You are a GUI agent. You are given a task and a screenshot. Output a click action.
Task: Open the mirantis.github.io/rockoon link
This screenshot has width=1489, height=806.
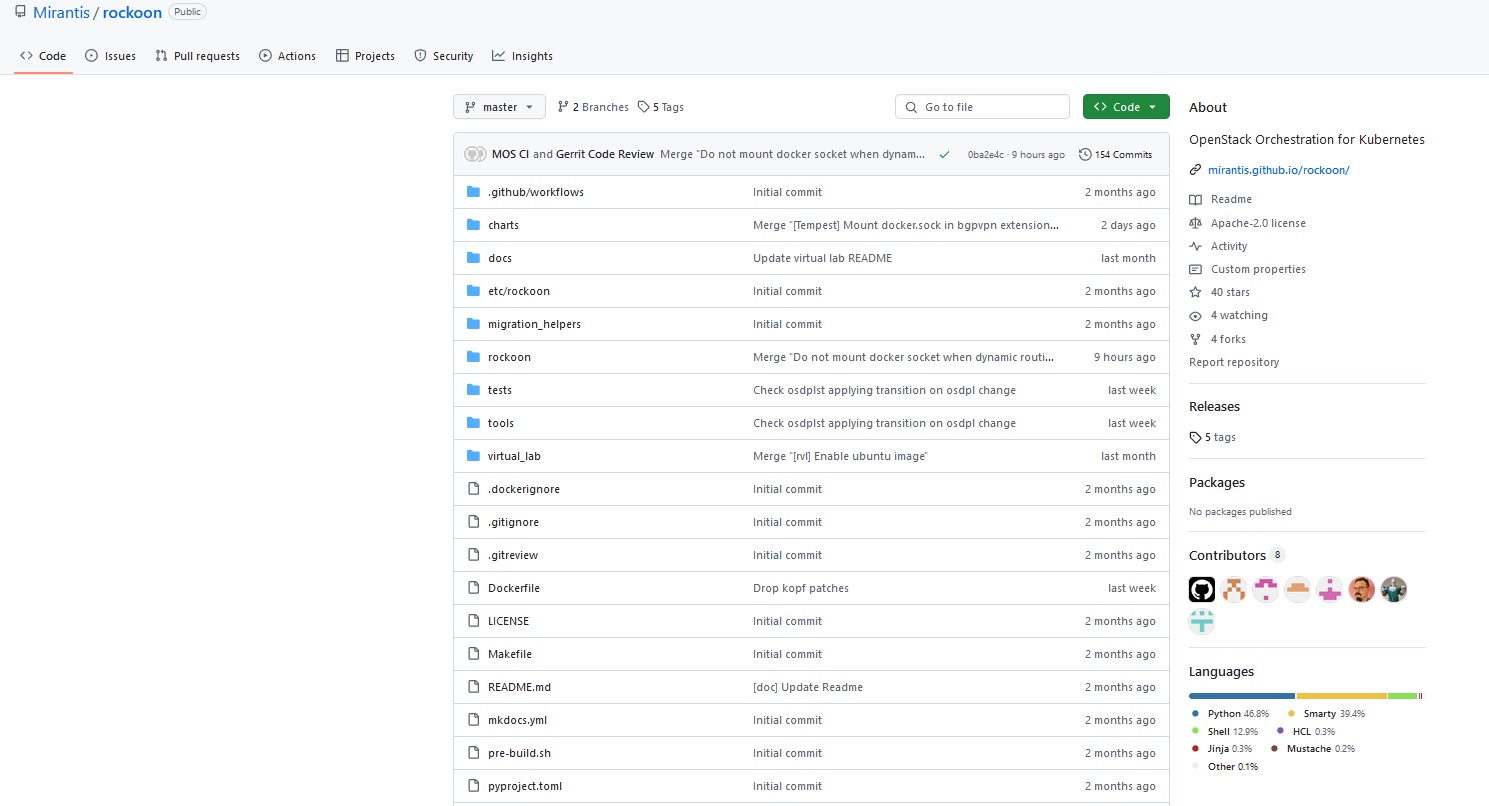click(x=1278, y=169)
